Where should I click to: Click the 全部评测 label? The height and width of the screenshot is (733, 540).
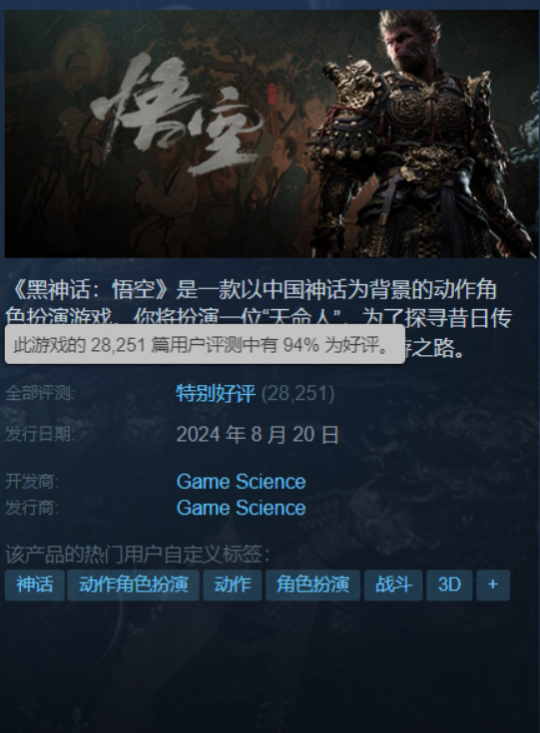tap(40, 393)
